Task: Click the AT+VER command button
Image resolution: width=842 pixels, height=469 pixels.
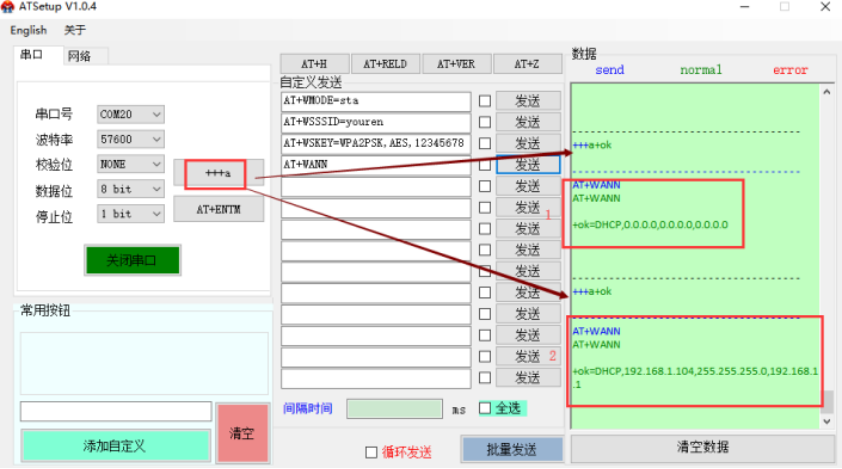Action: (x=455, y=64)
